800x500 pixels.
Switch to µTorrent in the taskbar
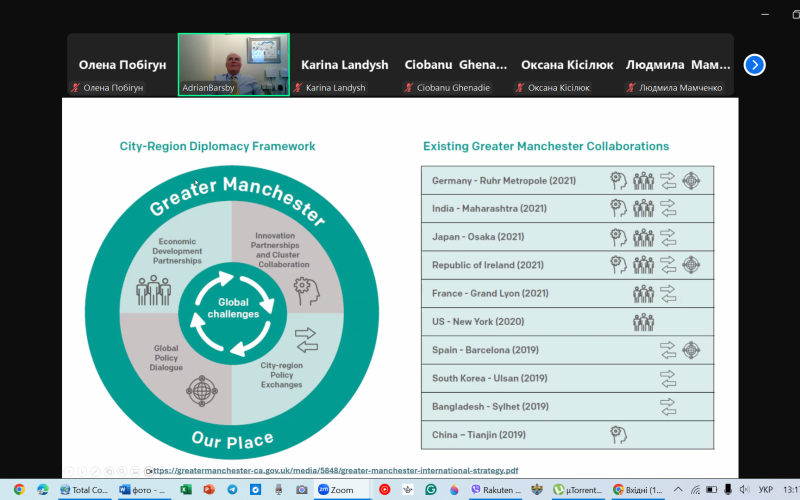pos(579,490)
